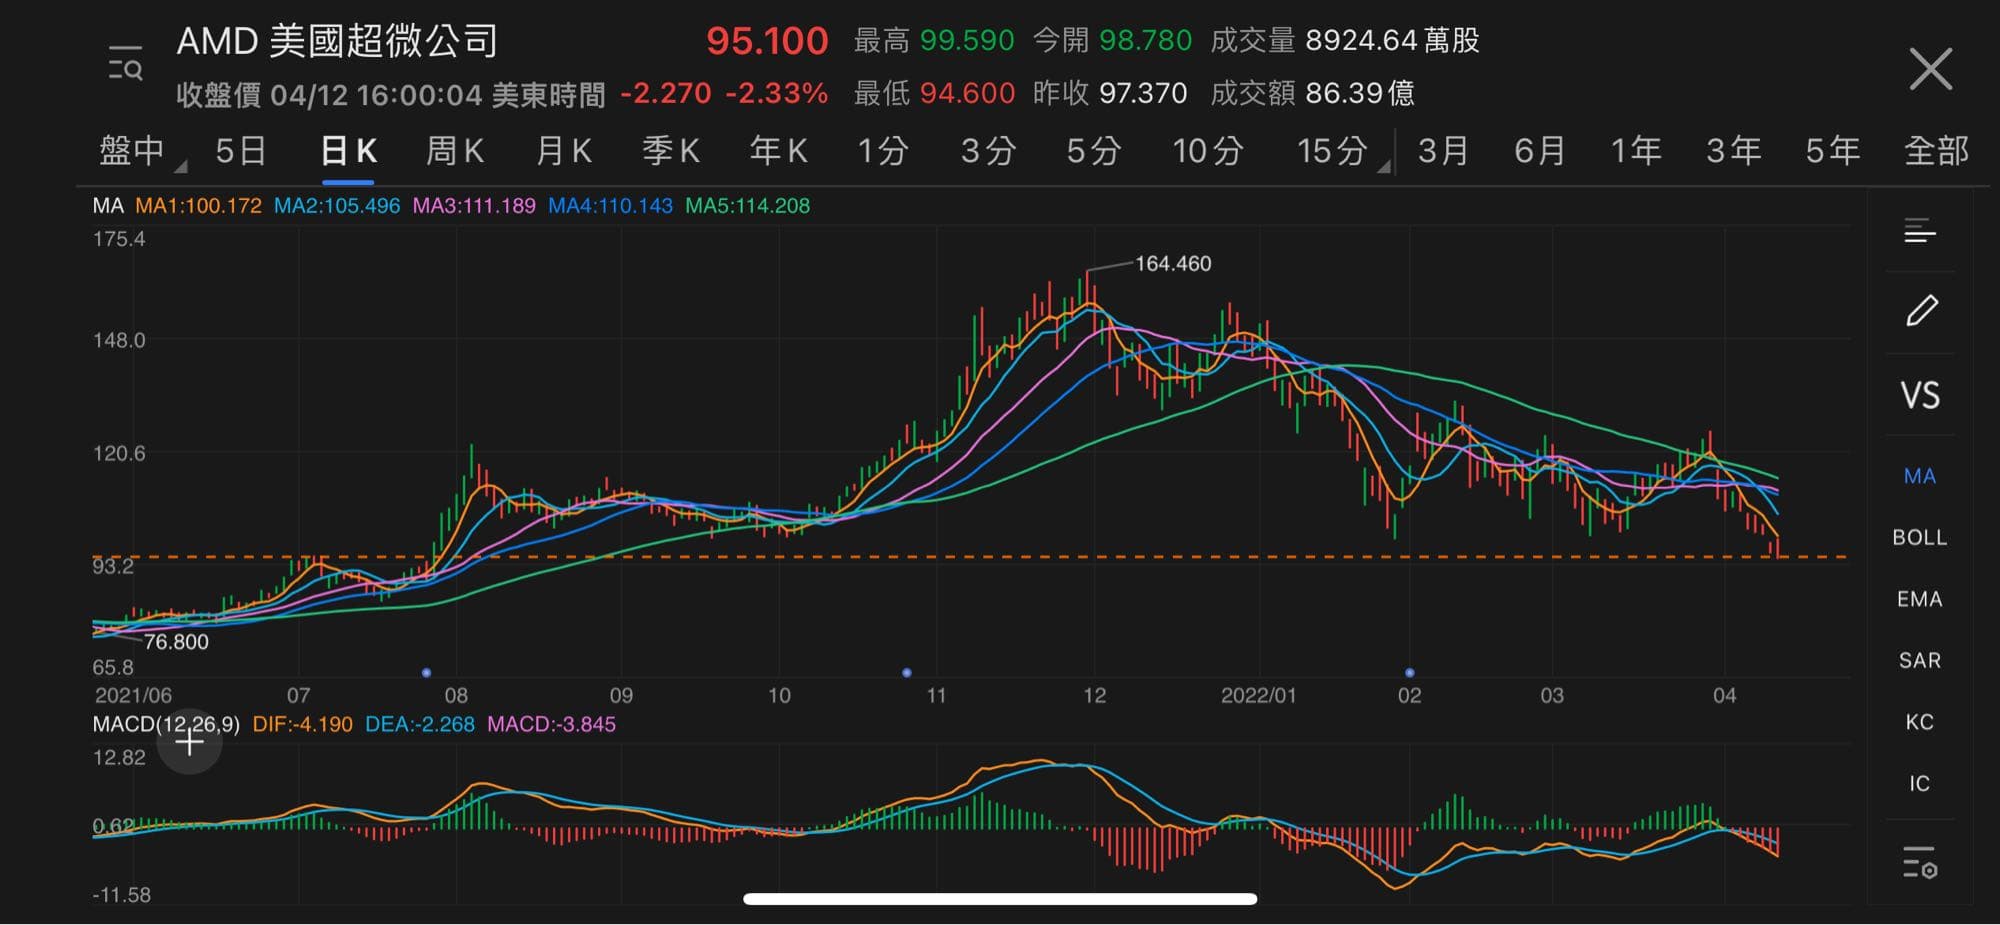The image size is (2000, 925).
Task: Select the pencil drawing tool
Action: (1921, 311)
